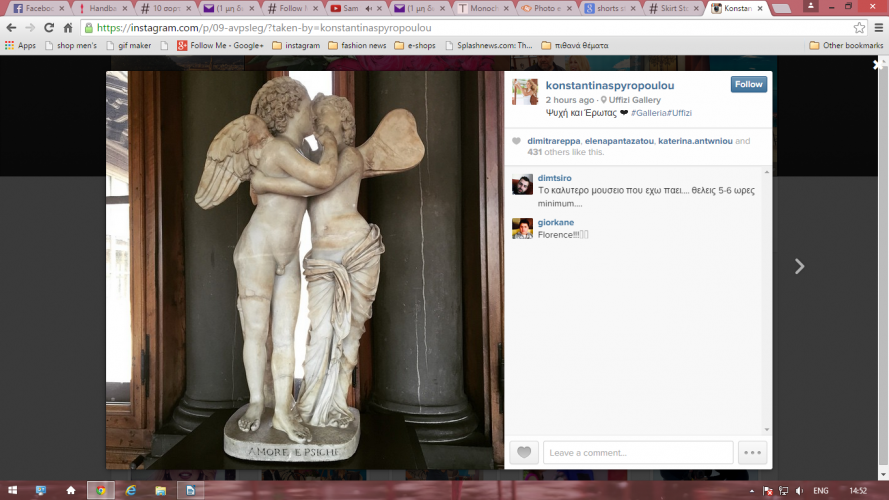This screenshot has height=500, width=889.
Task: Open the Chrome menu
Action: point(879,28)
